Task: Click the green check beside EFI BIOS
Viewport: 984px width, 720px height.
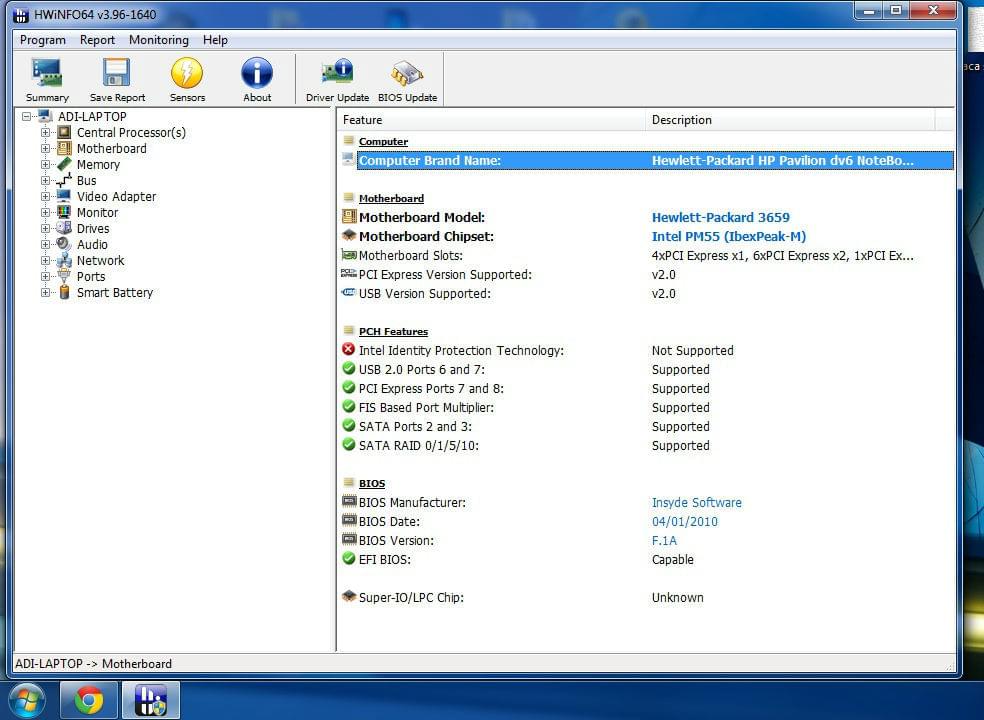Action: coord(349,558)
